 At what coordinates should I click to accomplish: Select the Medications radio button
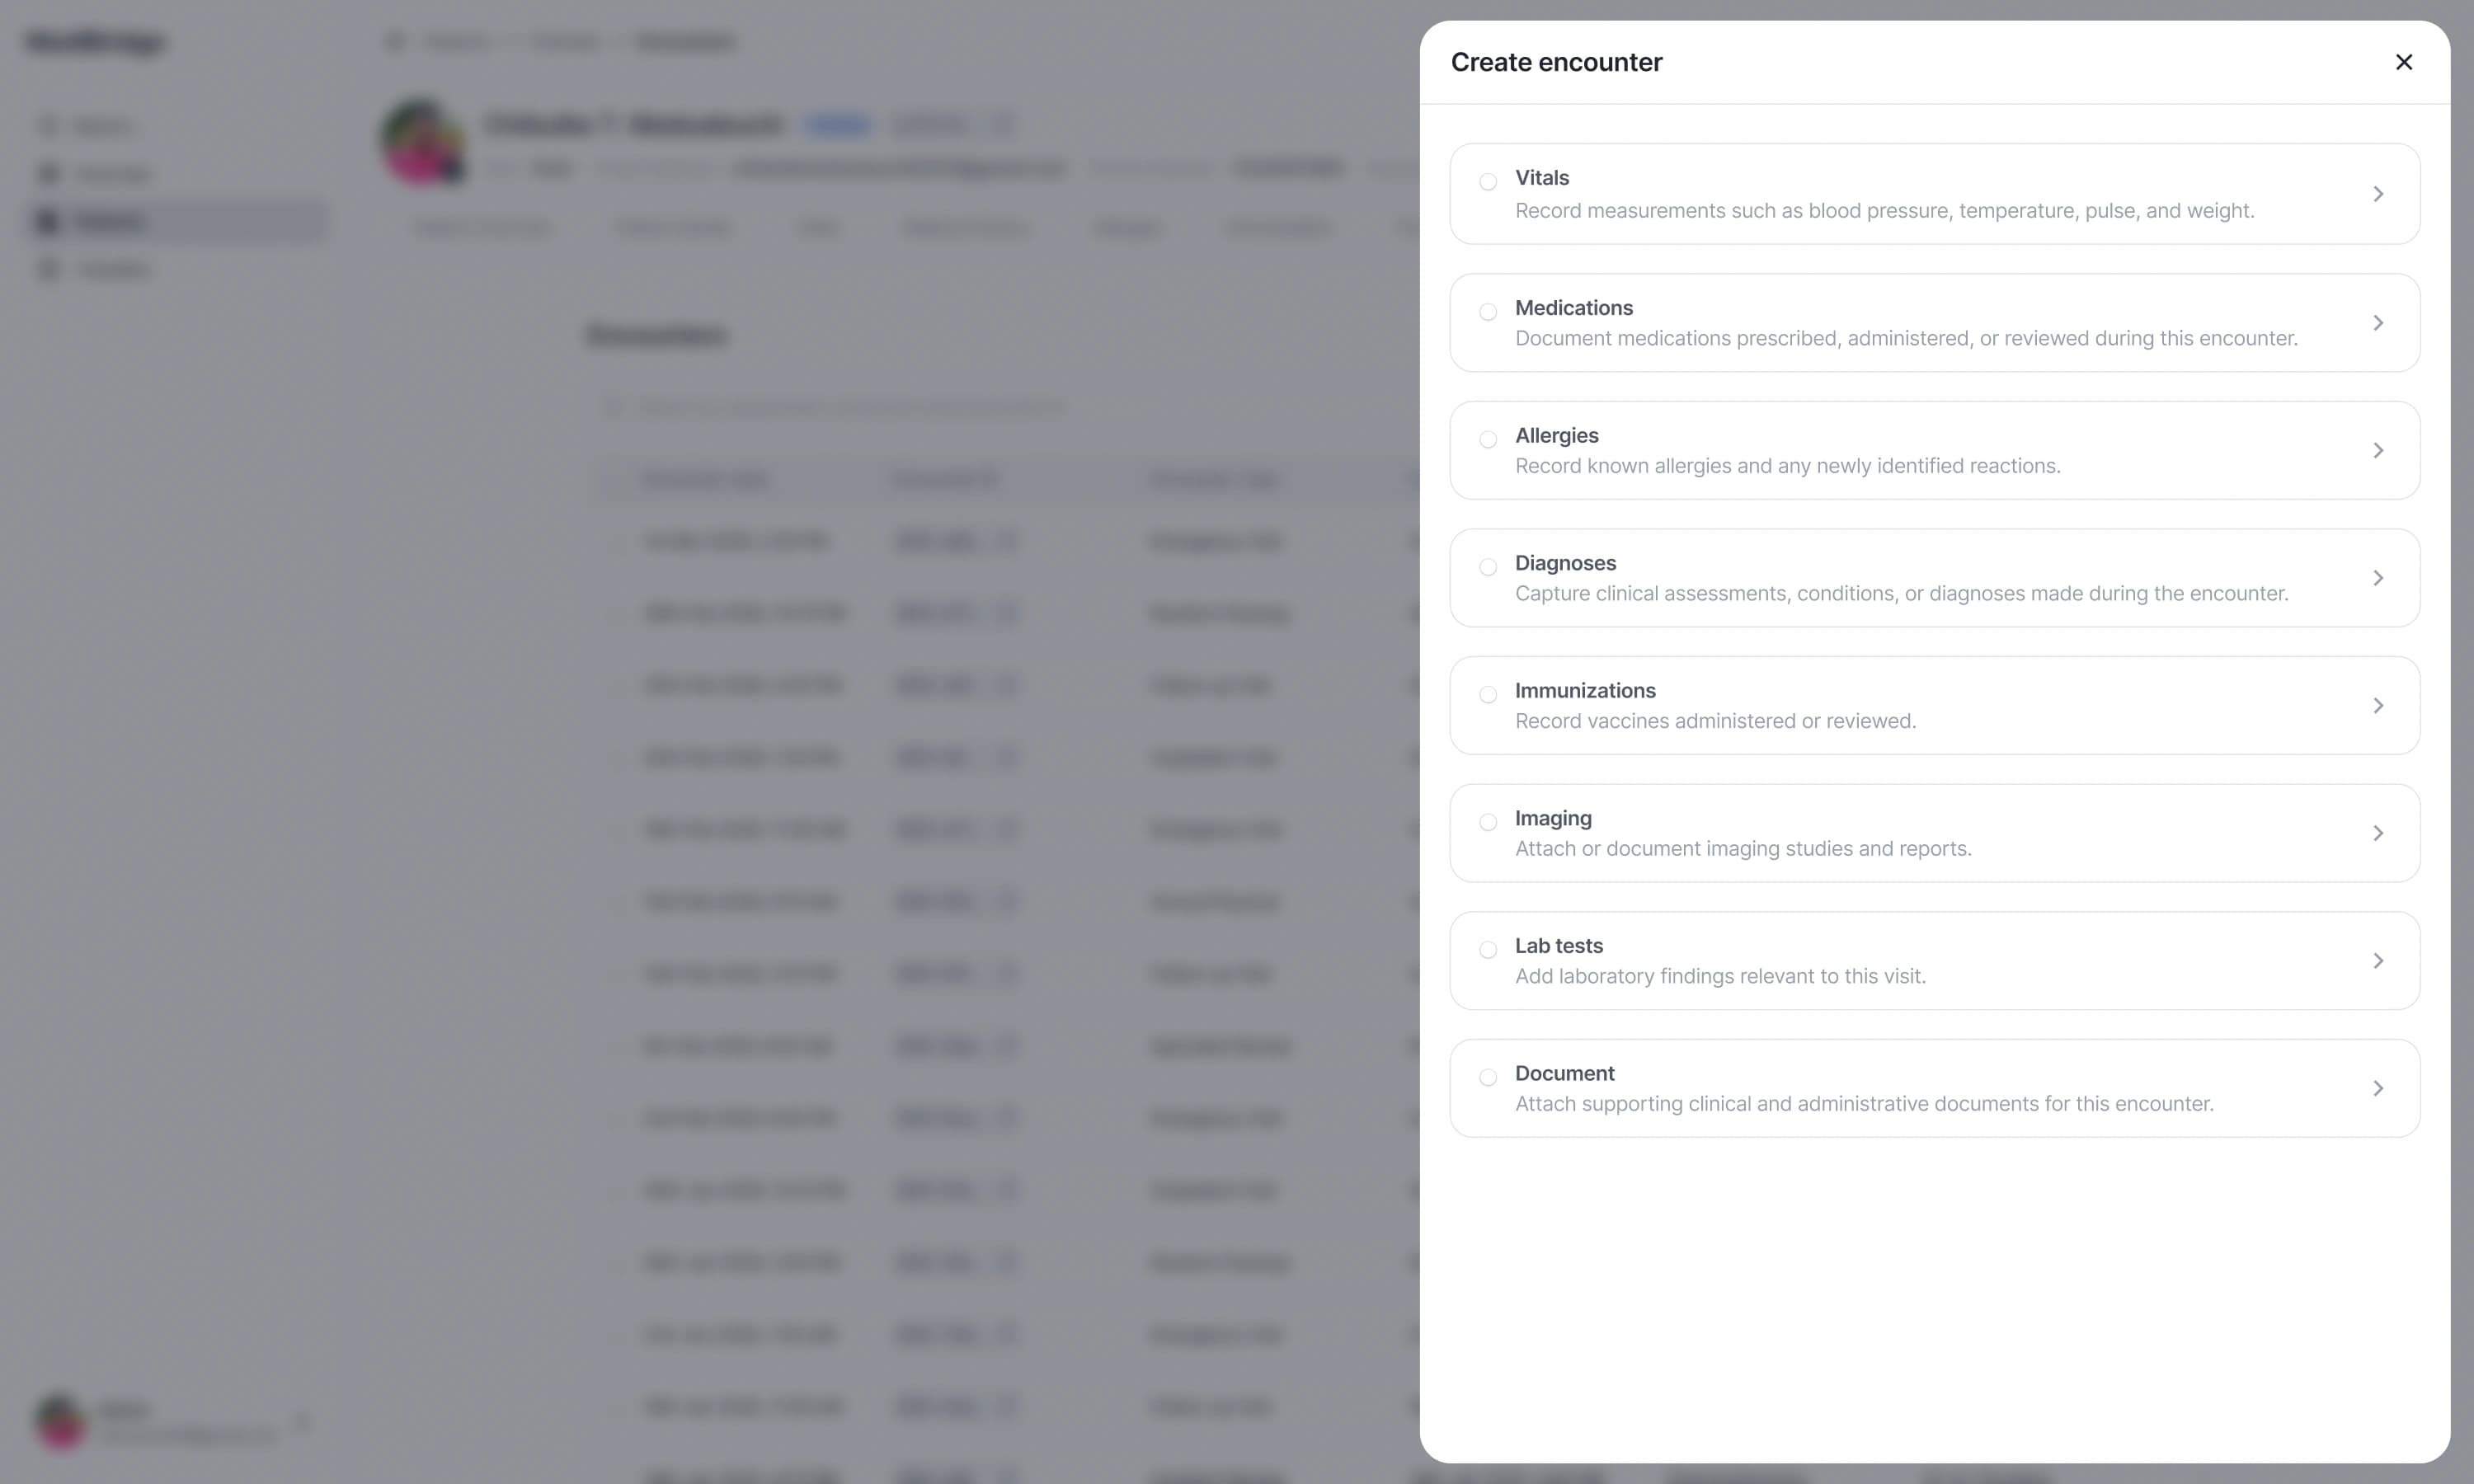(1488, 312)
